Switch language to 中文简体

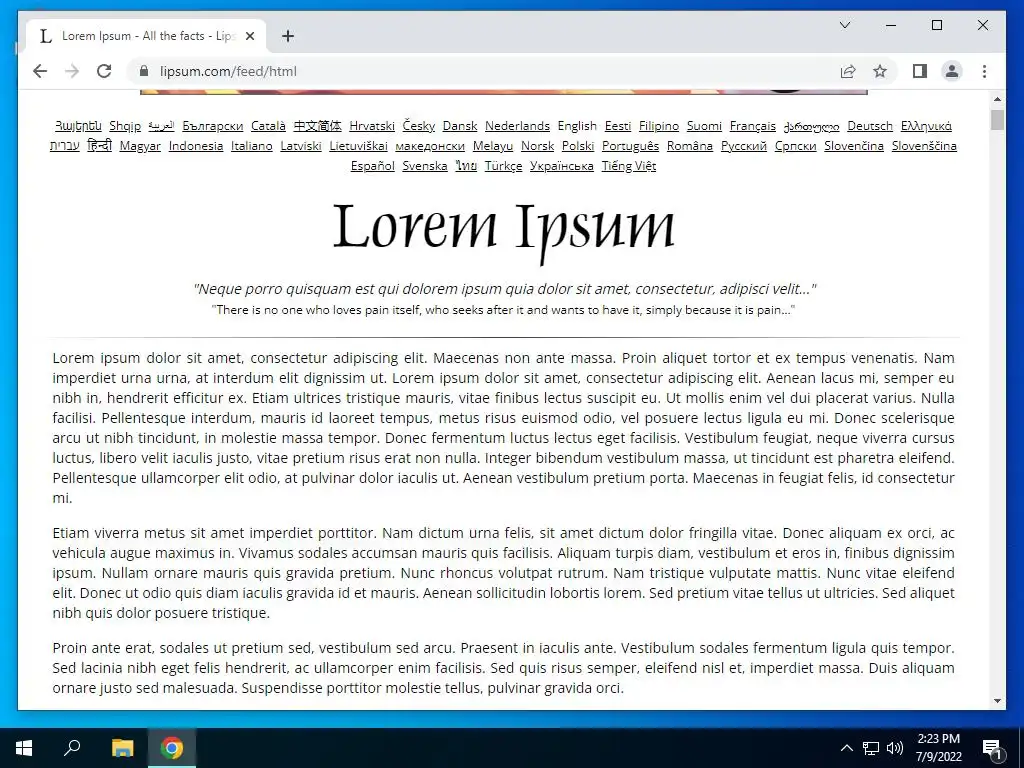[x=317, y=126]
